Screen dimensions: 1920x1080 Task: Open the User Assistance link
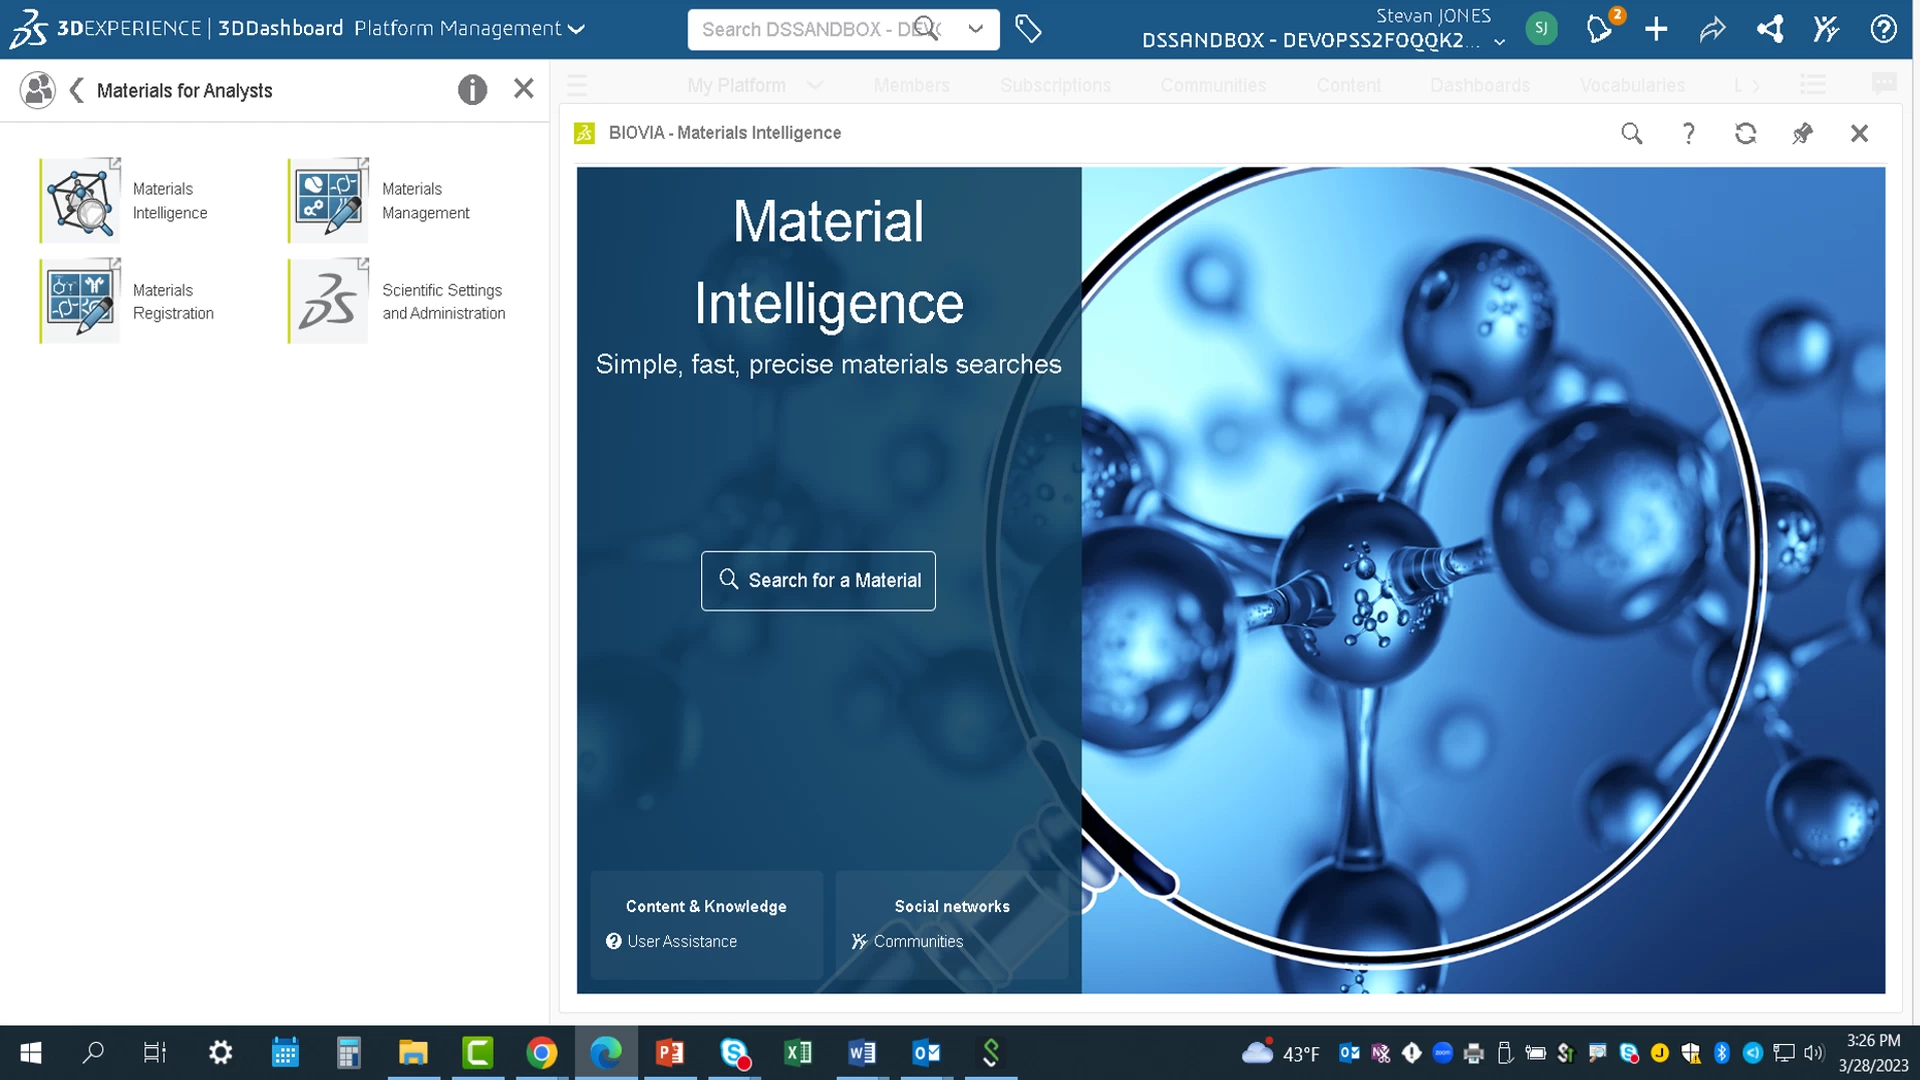click(x=680, y=941)
